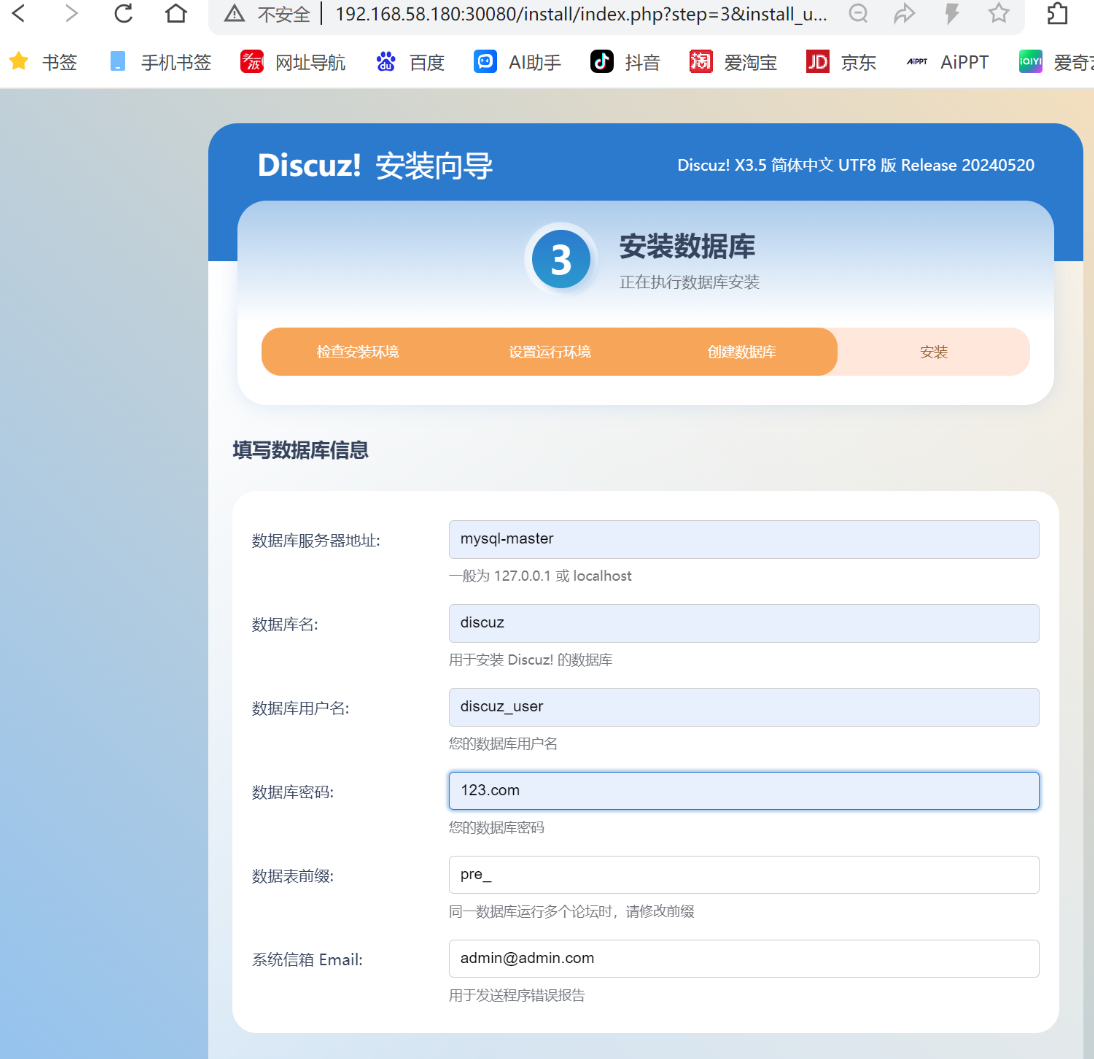Click the 系统信箱 Email field
Image resolution: width=1094 pixels, height=1059 pixels.
pos(744,959)
